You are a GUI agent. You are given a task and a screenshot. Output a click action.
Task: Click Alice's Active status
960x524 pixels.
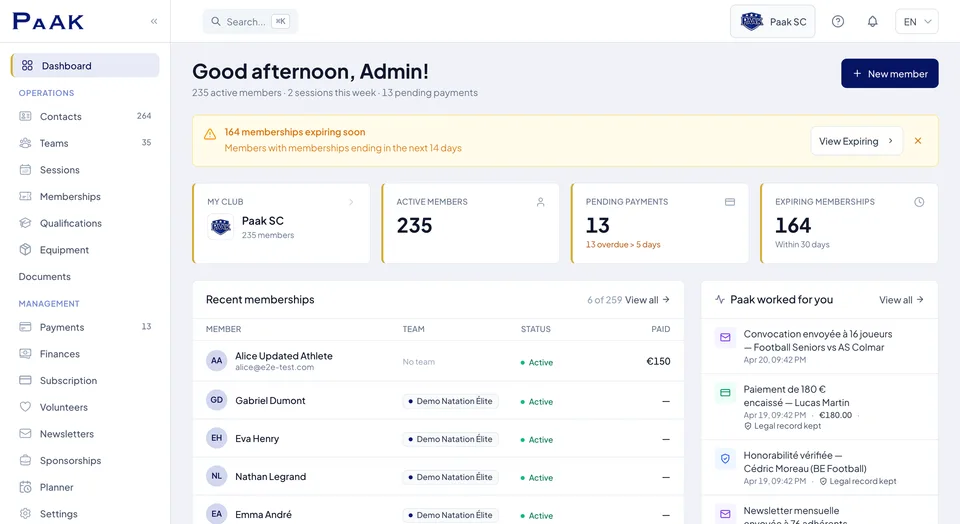pyautogui.click(x=536, y=362)
